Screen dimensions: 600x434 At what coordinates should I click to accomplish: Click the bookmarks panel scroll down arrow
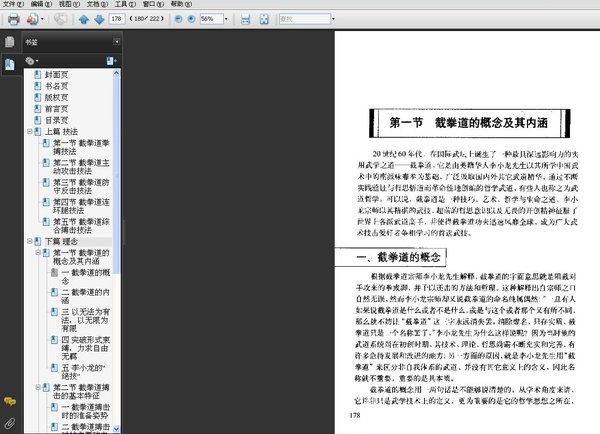coord(117,429)
